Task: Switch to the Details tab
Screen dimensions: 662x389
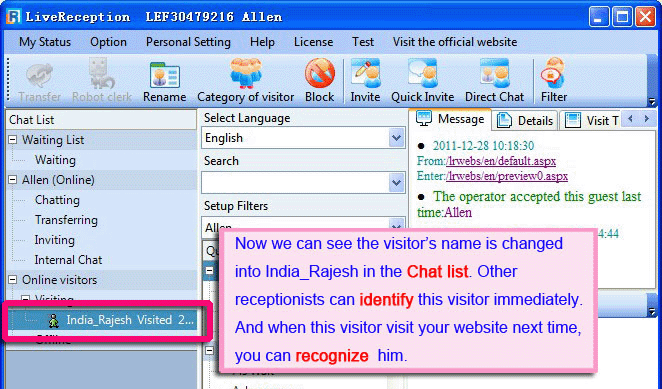Action: (525, 121)
